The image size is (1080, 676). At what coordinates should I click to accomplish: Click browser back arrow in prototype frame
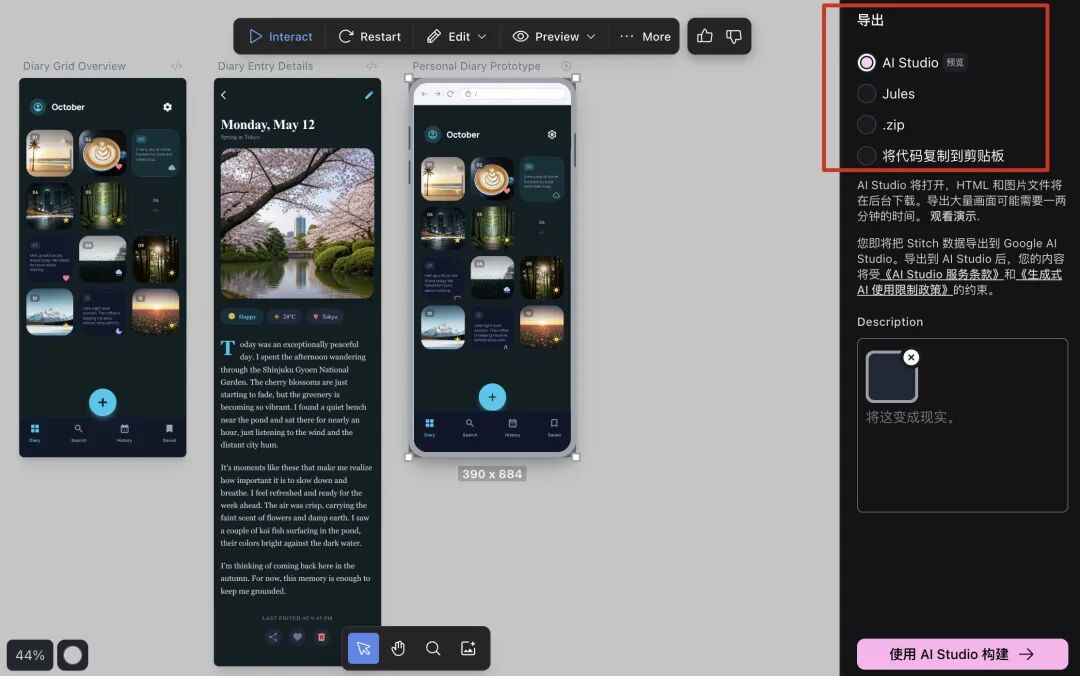[424, 94]
